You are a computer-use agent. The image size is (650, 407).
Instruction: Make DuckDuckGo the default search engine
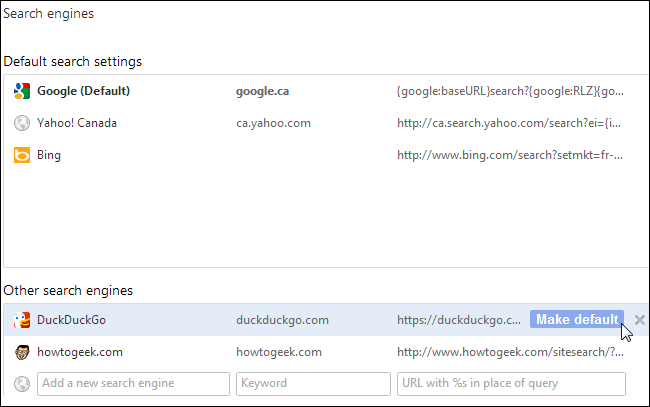(577, 320)
